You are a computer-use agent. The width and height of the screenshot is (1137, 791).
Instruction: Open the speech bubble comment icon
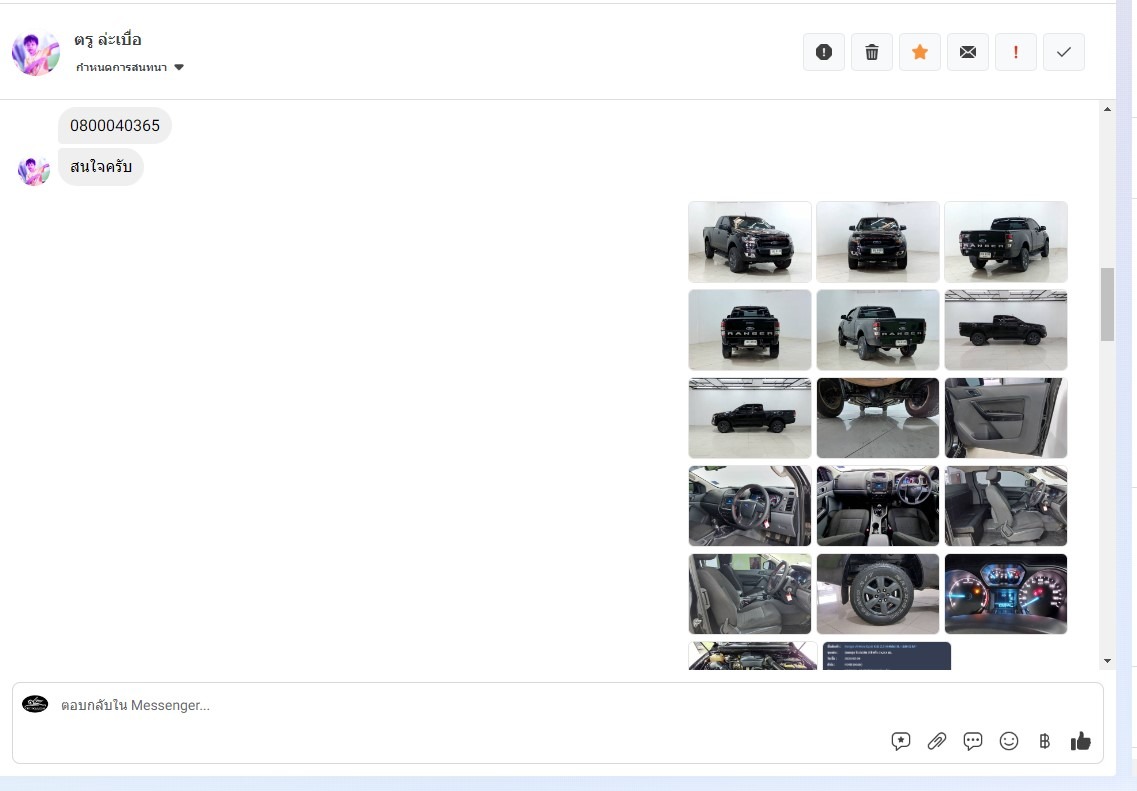(972, 741)
